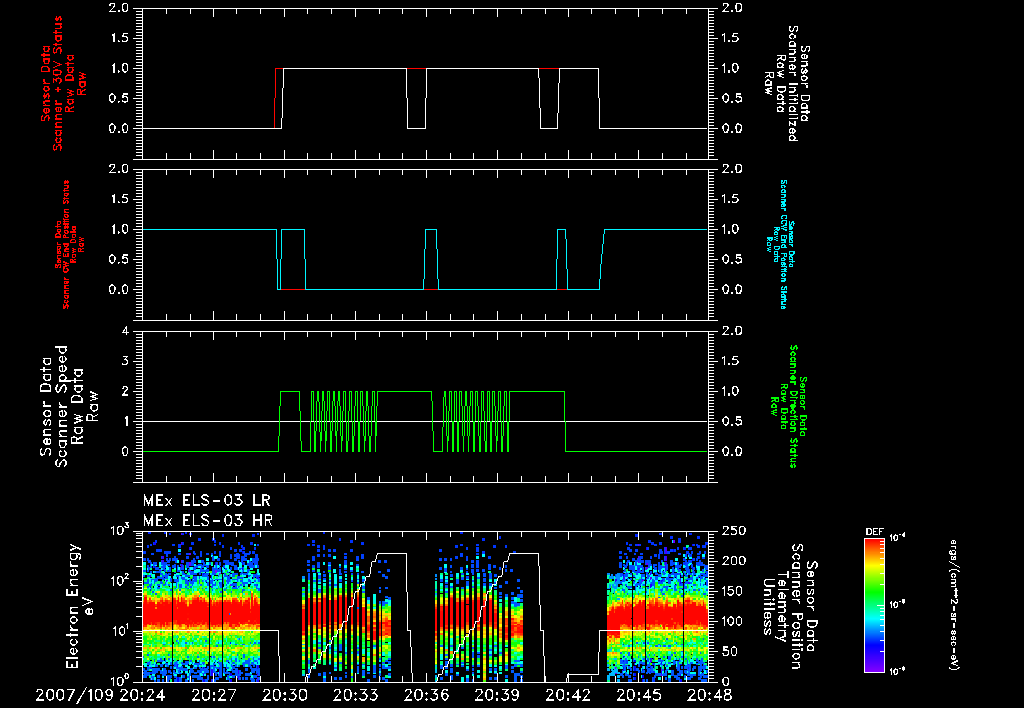The image size is (1024, 708).
Task: Click the '20:45' time axis label
Action: click(639, 695)
